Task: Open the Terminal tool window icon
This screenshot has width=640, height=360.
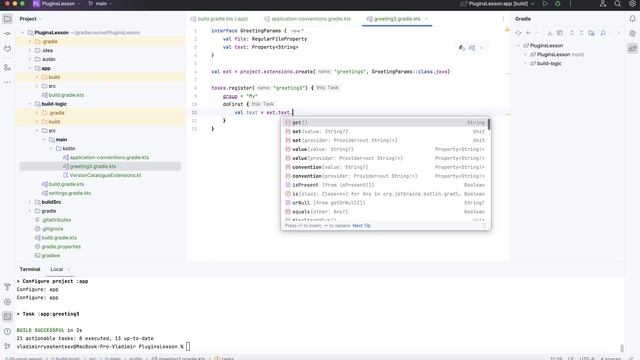Action: (7, 317)
